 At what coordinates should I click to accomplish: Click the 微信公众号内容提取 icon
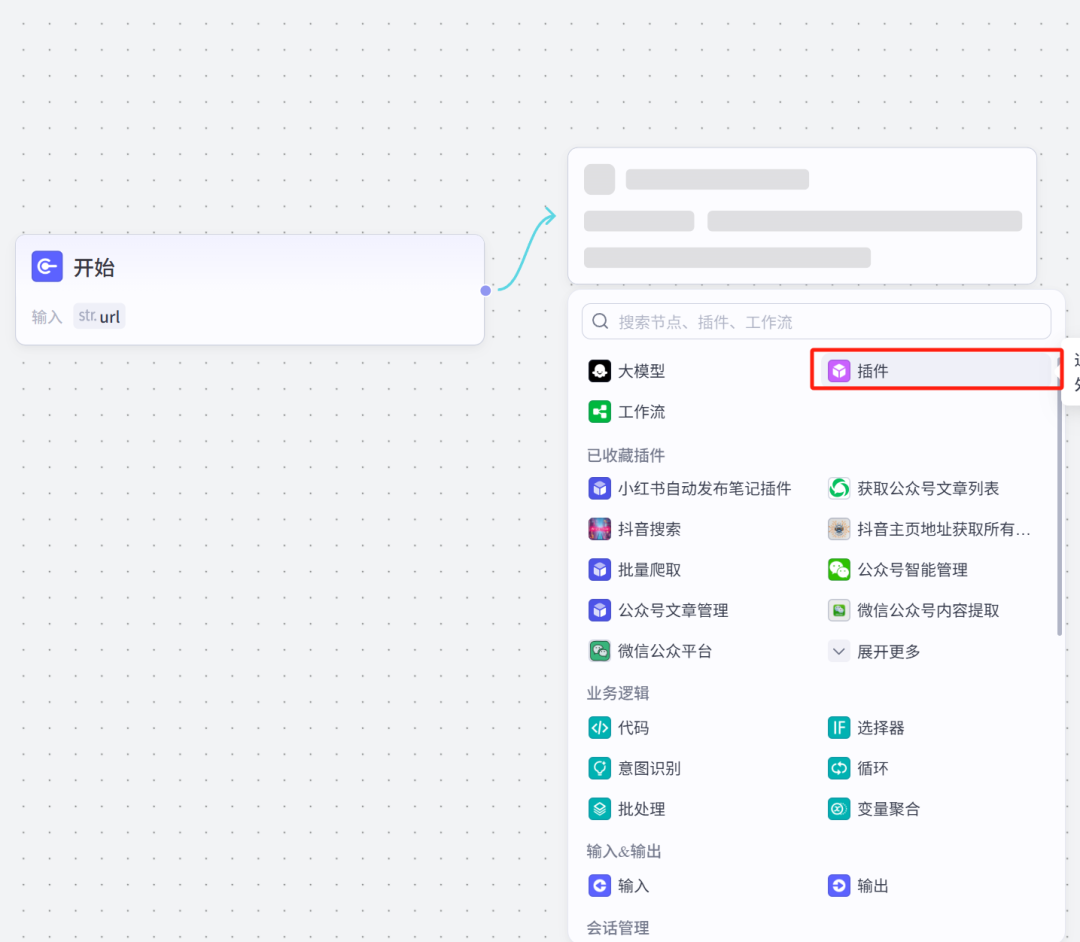pyautogui.click(x=838, y=610)
